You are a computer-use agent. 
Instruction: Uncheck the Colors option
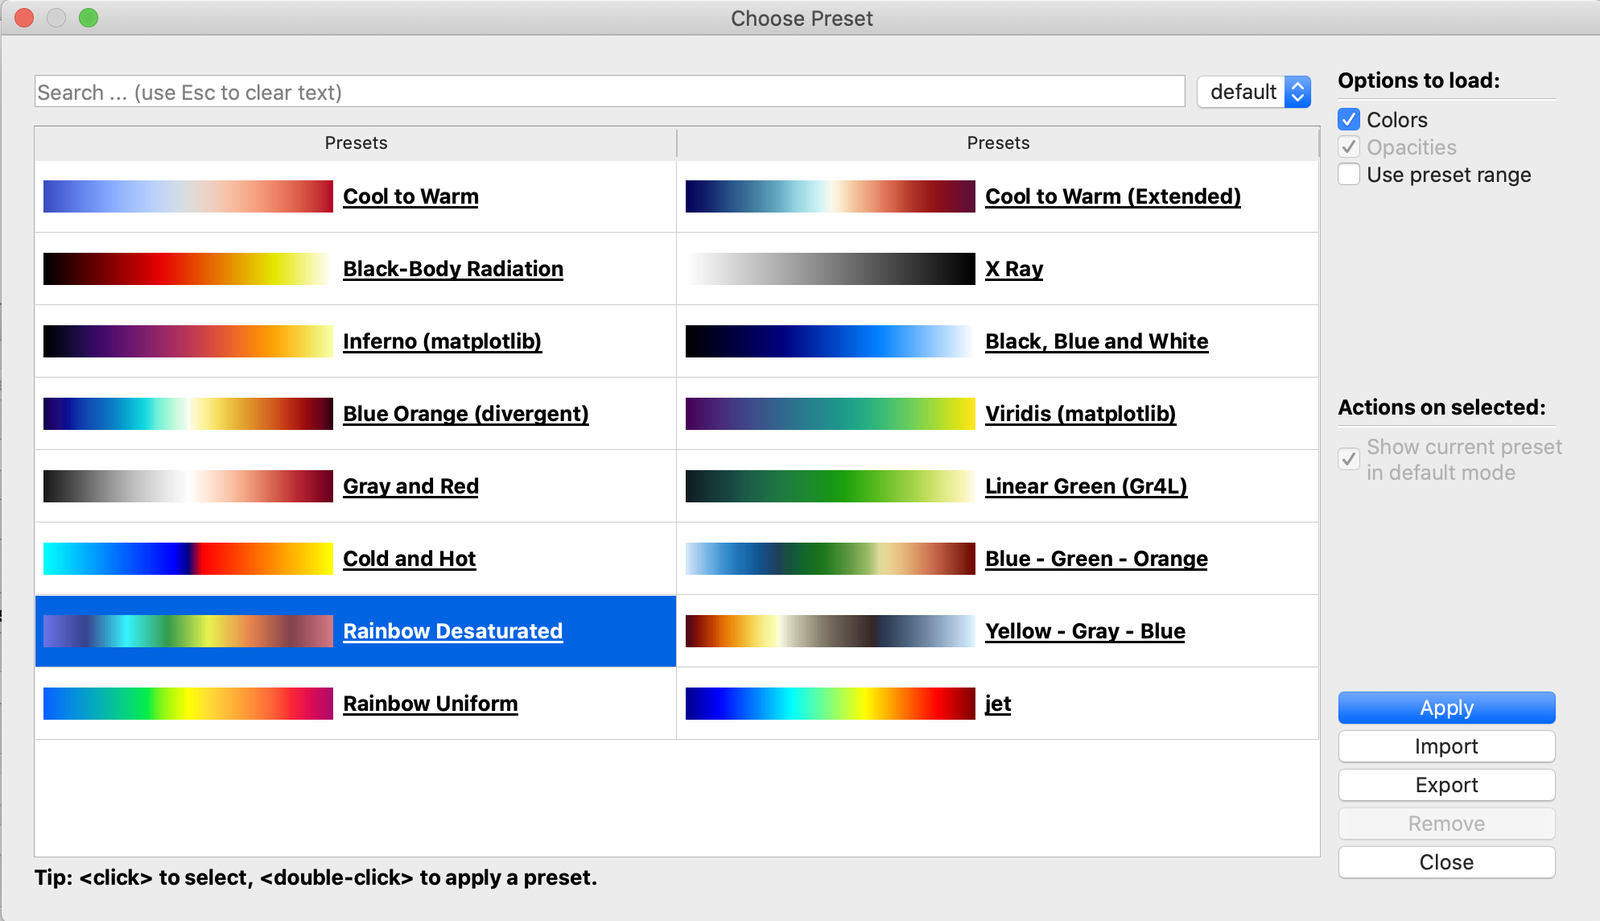[1349, 120]
